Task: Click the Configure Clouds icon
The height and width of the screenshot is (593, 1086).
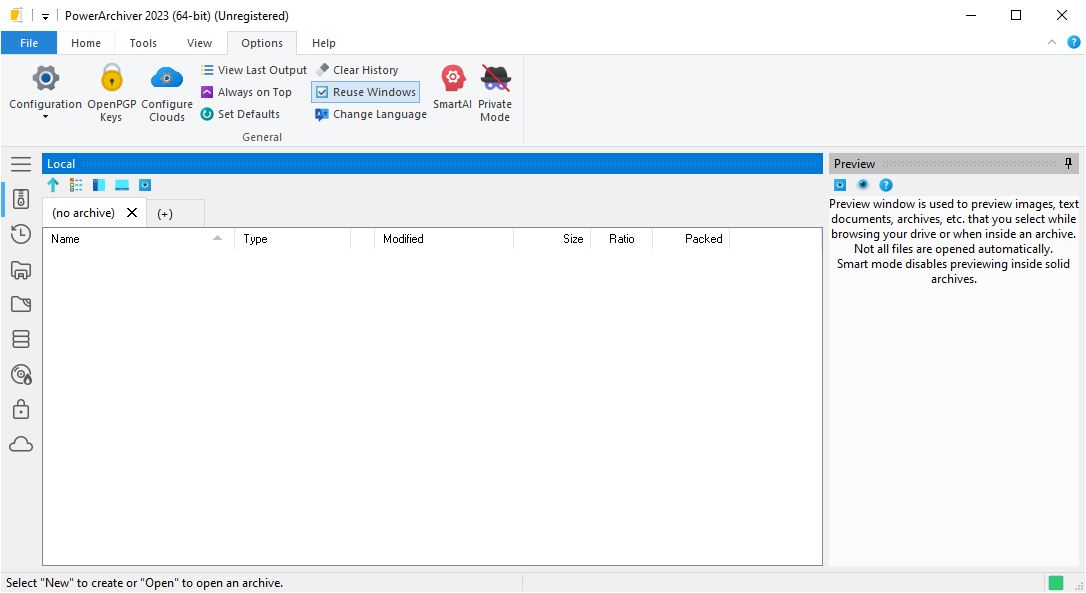Action: click(167, 93)
